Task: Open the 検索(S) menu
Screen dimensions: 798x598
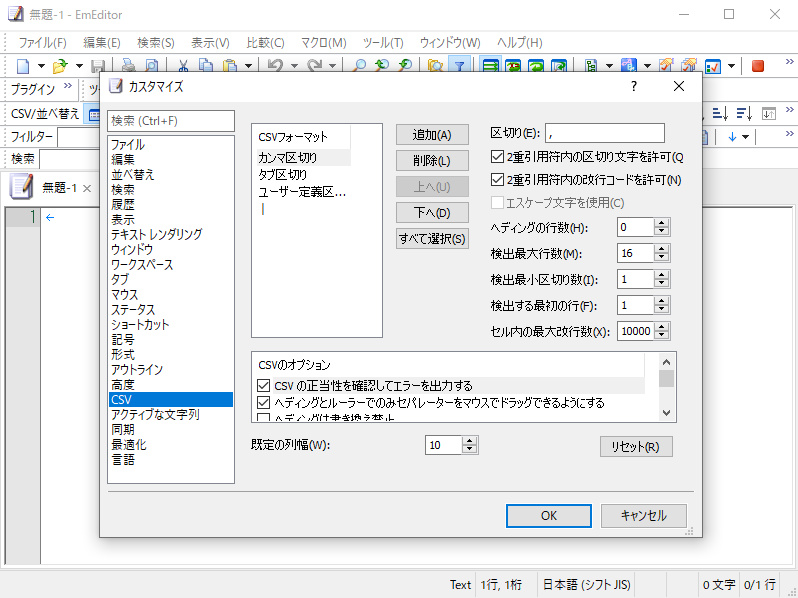Action: coord(156,43)
